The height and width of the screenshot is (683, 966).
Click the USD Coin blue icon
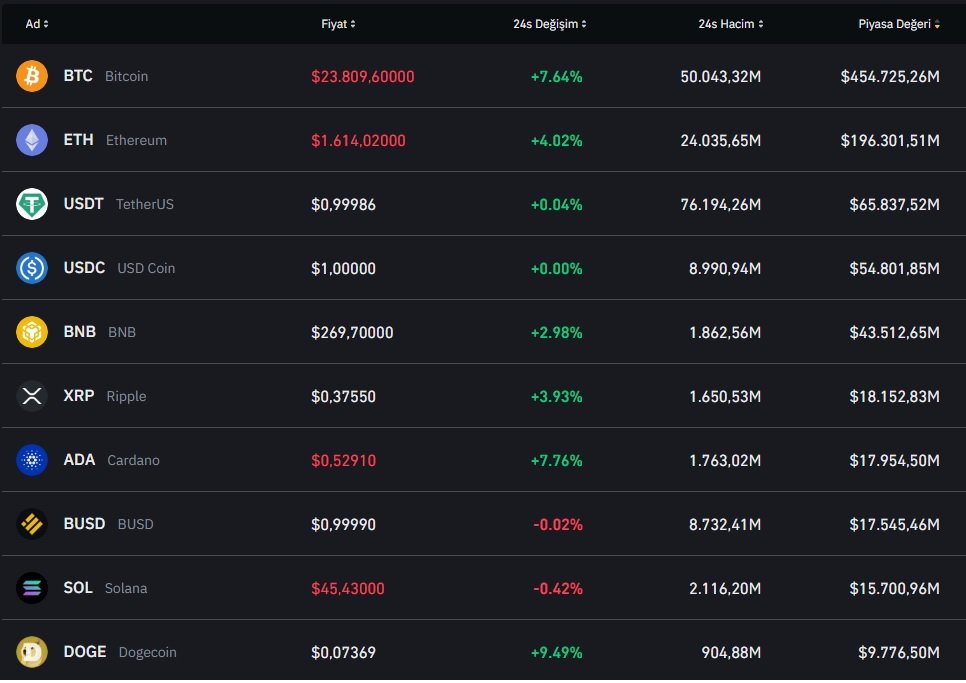click(32, 268)
